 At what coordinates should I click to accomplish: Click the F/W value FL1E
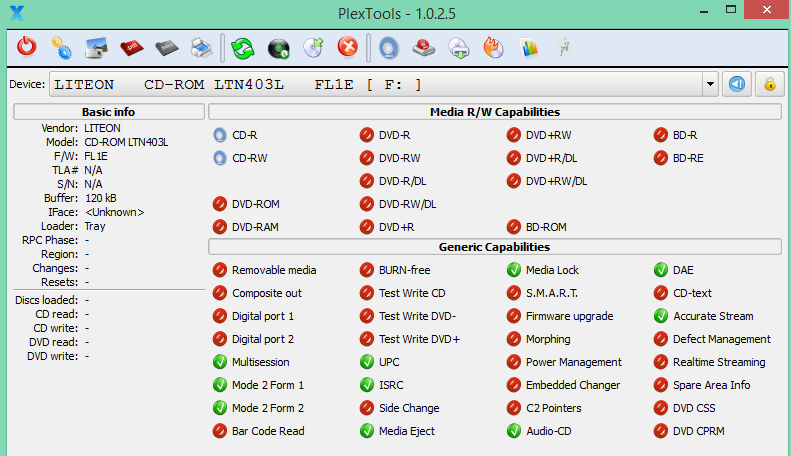[x=96, y=156]
